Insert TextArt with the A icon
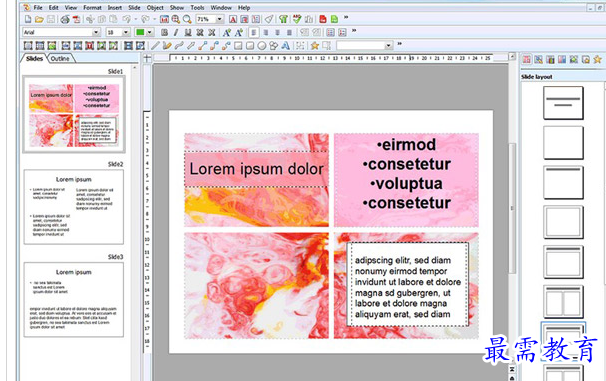Viewport: 606px width, 381px height. pos(285,46)
